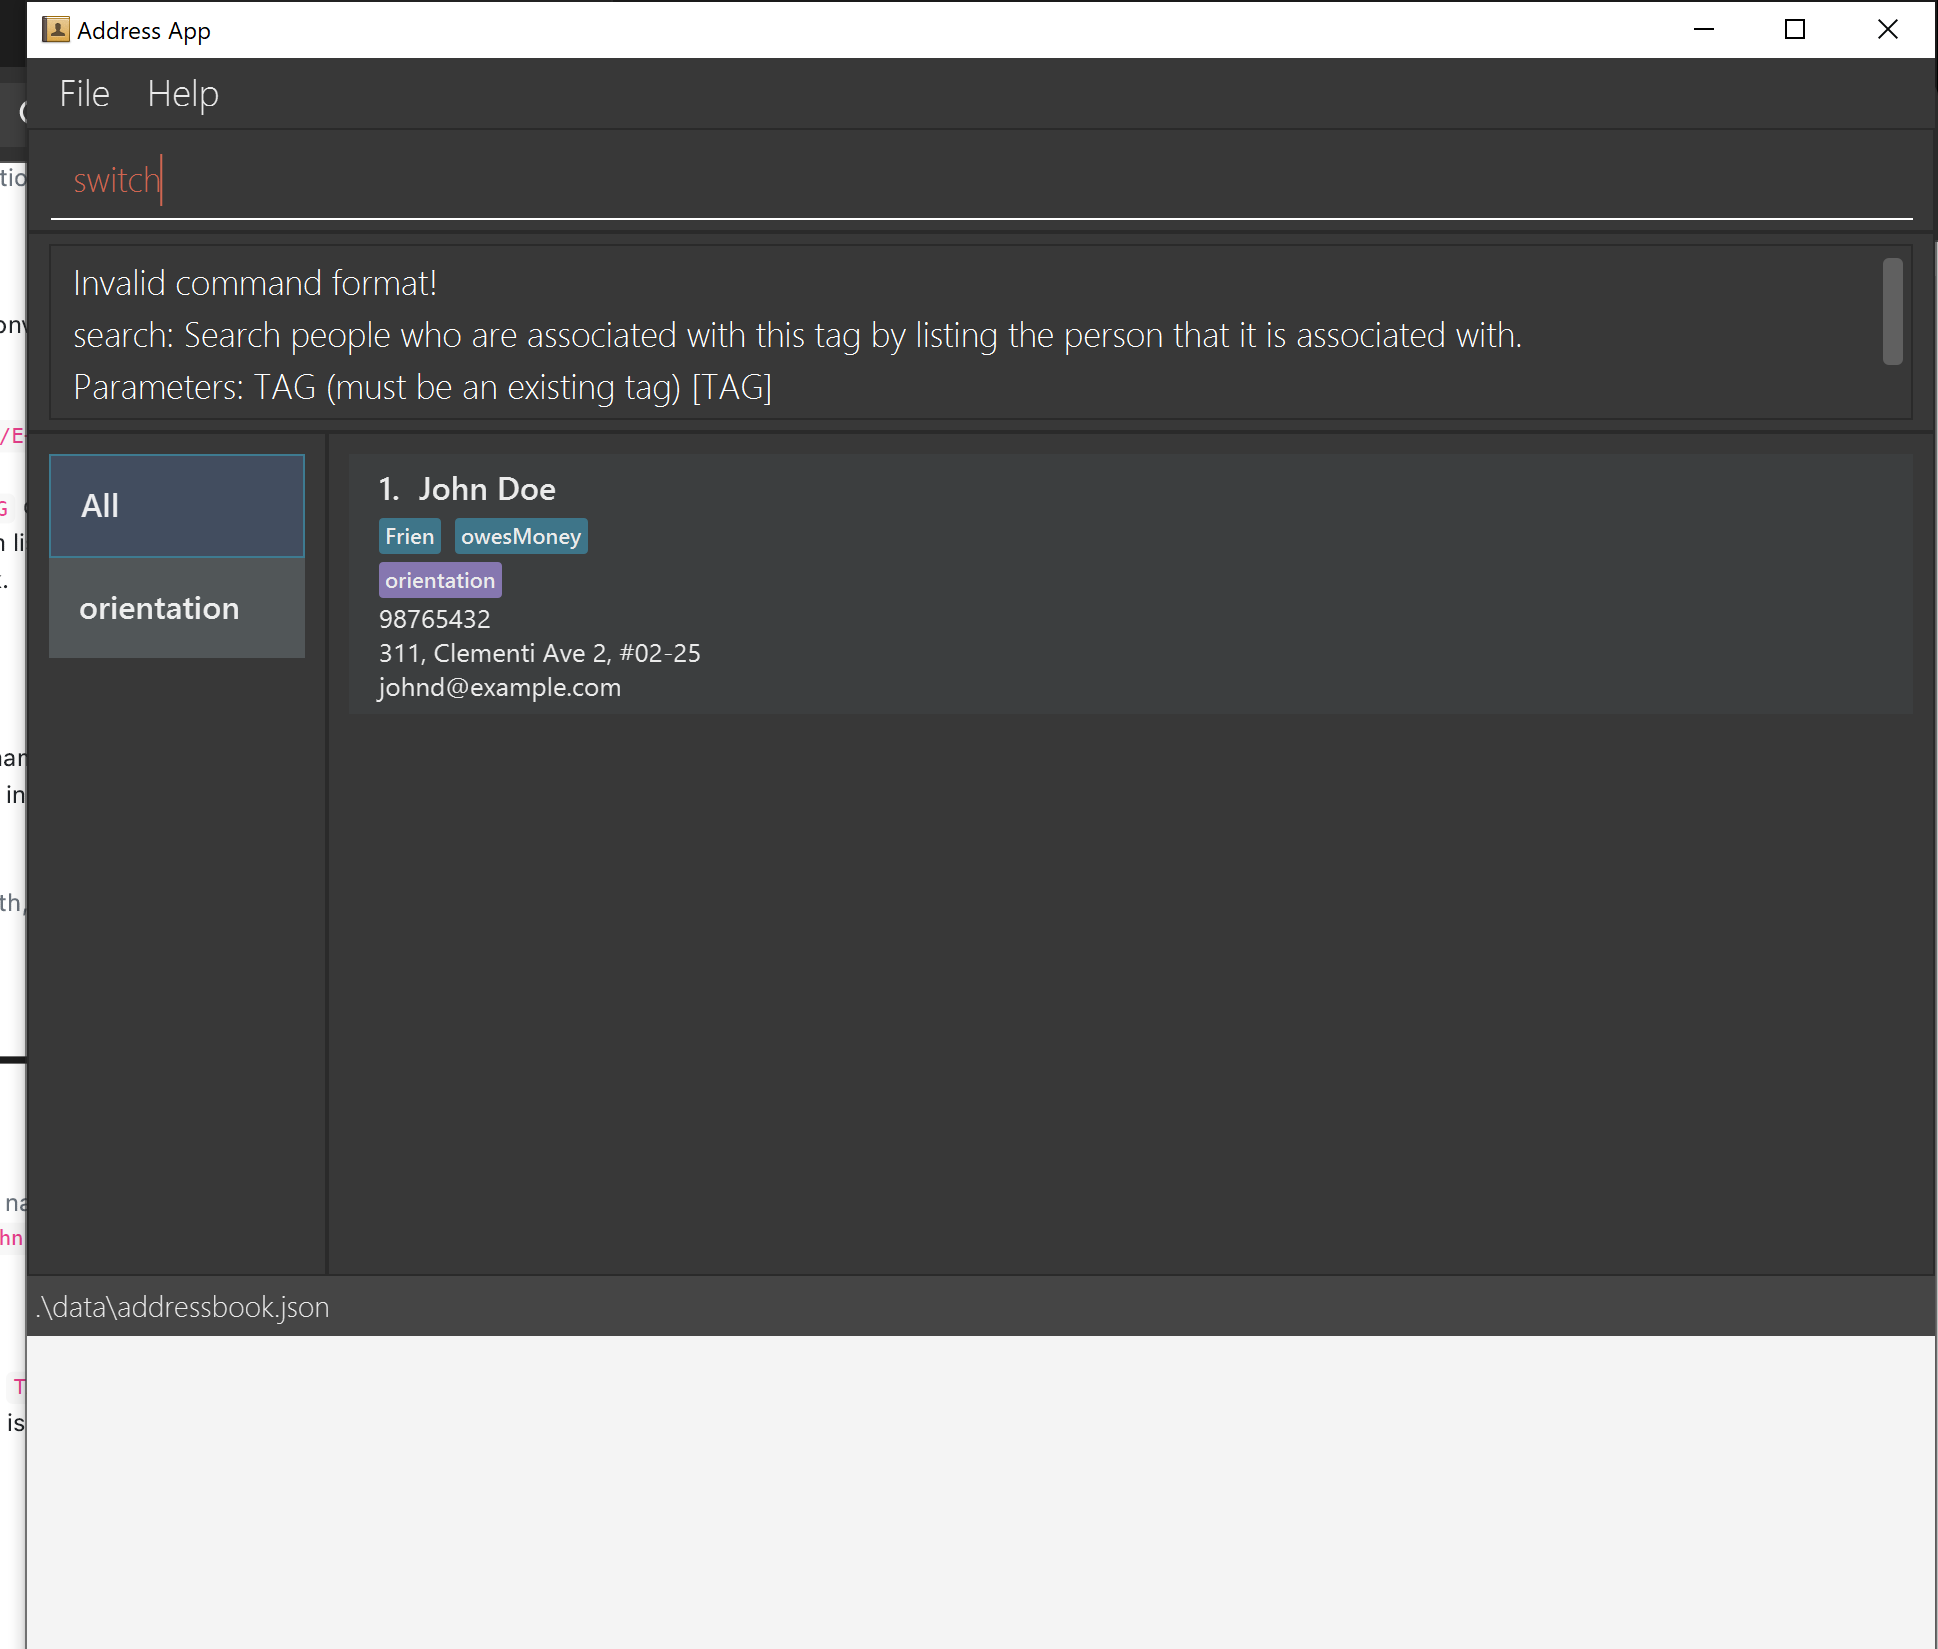Image resolution: width=1938 pixels, height=1649 pixels.
Task: Click the result display scrollbar thumb
Action: coord(1892,311)
